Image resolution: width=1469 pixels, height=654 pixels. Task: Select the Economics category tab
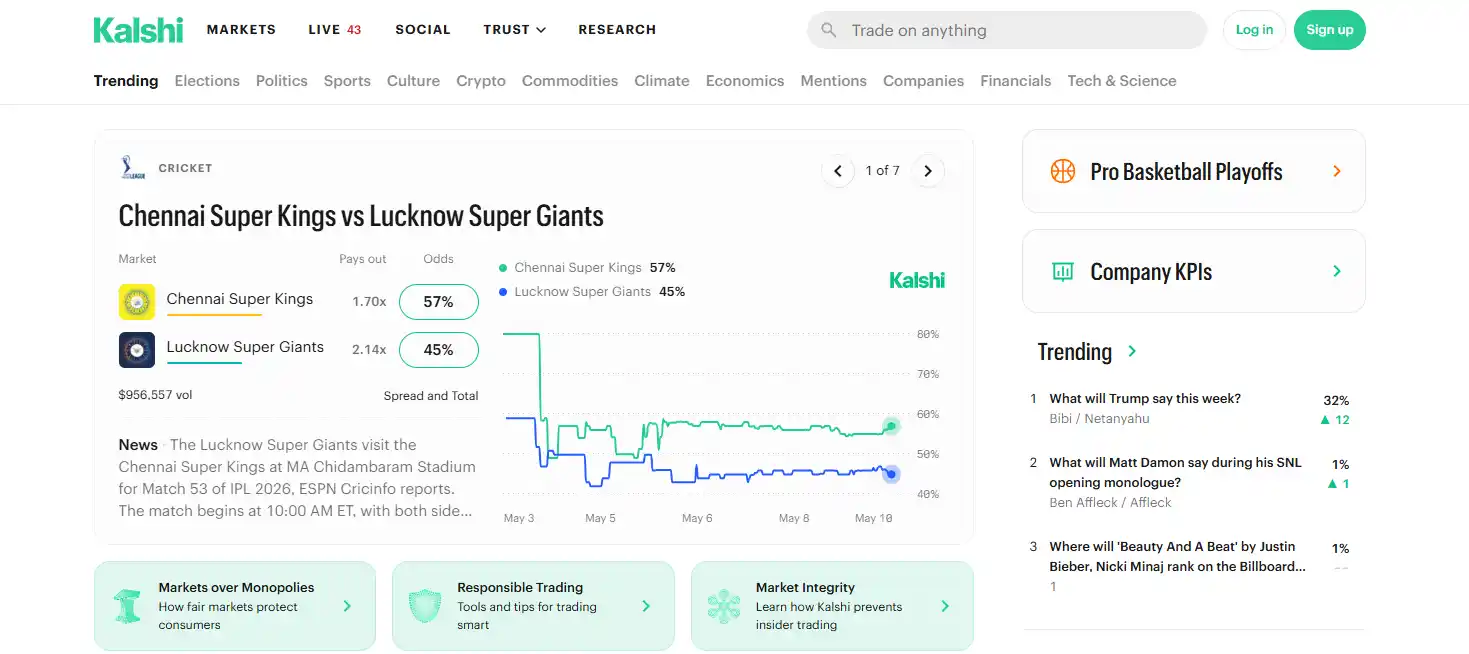click(745, 81)
